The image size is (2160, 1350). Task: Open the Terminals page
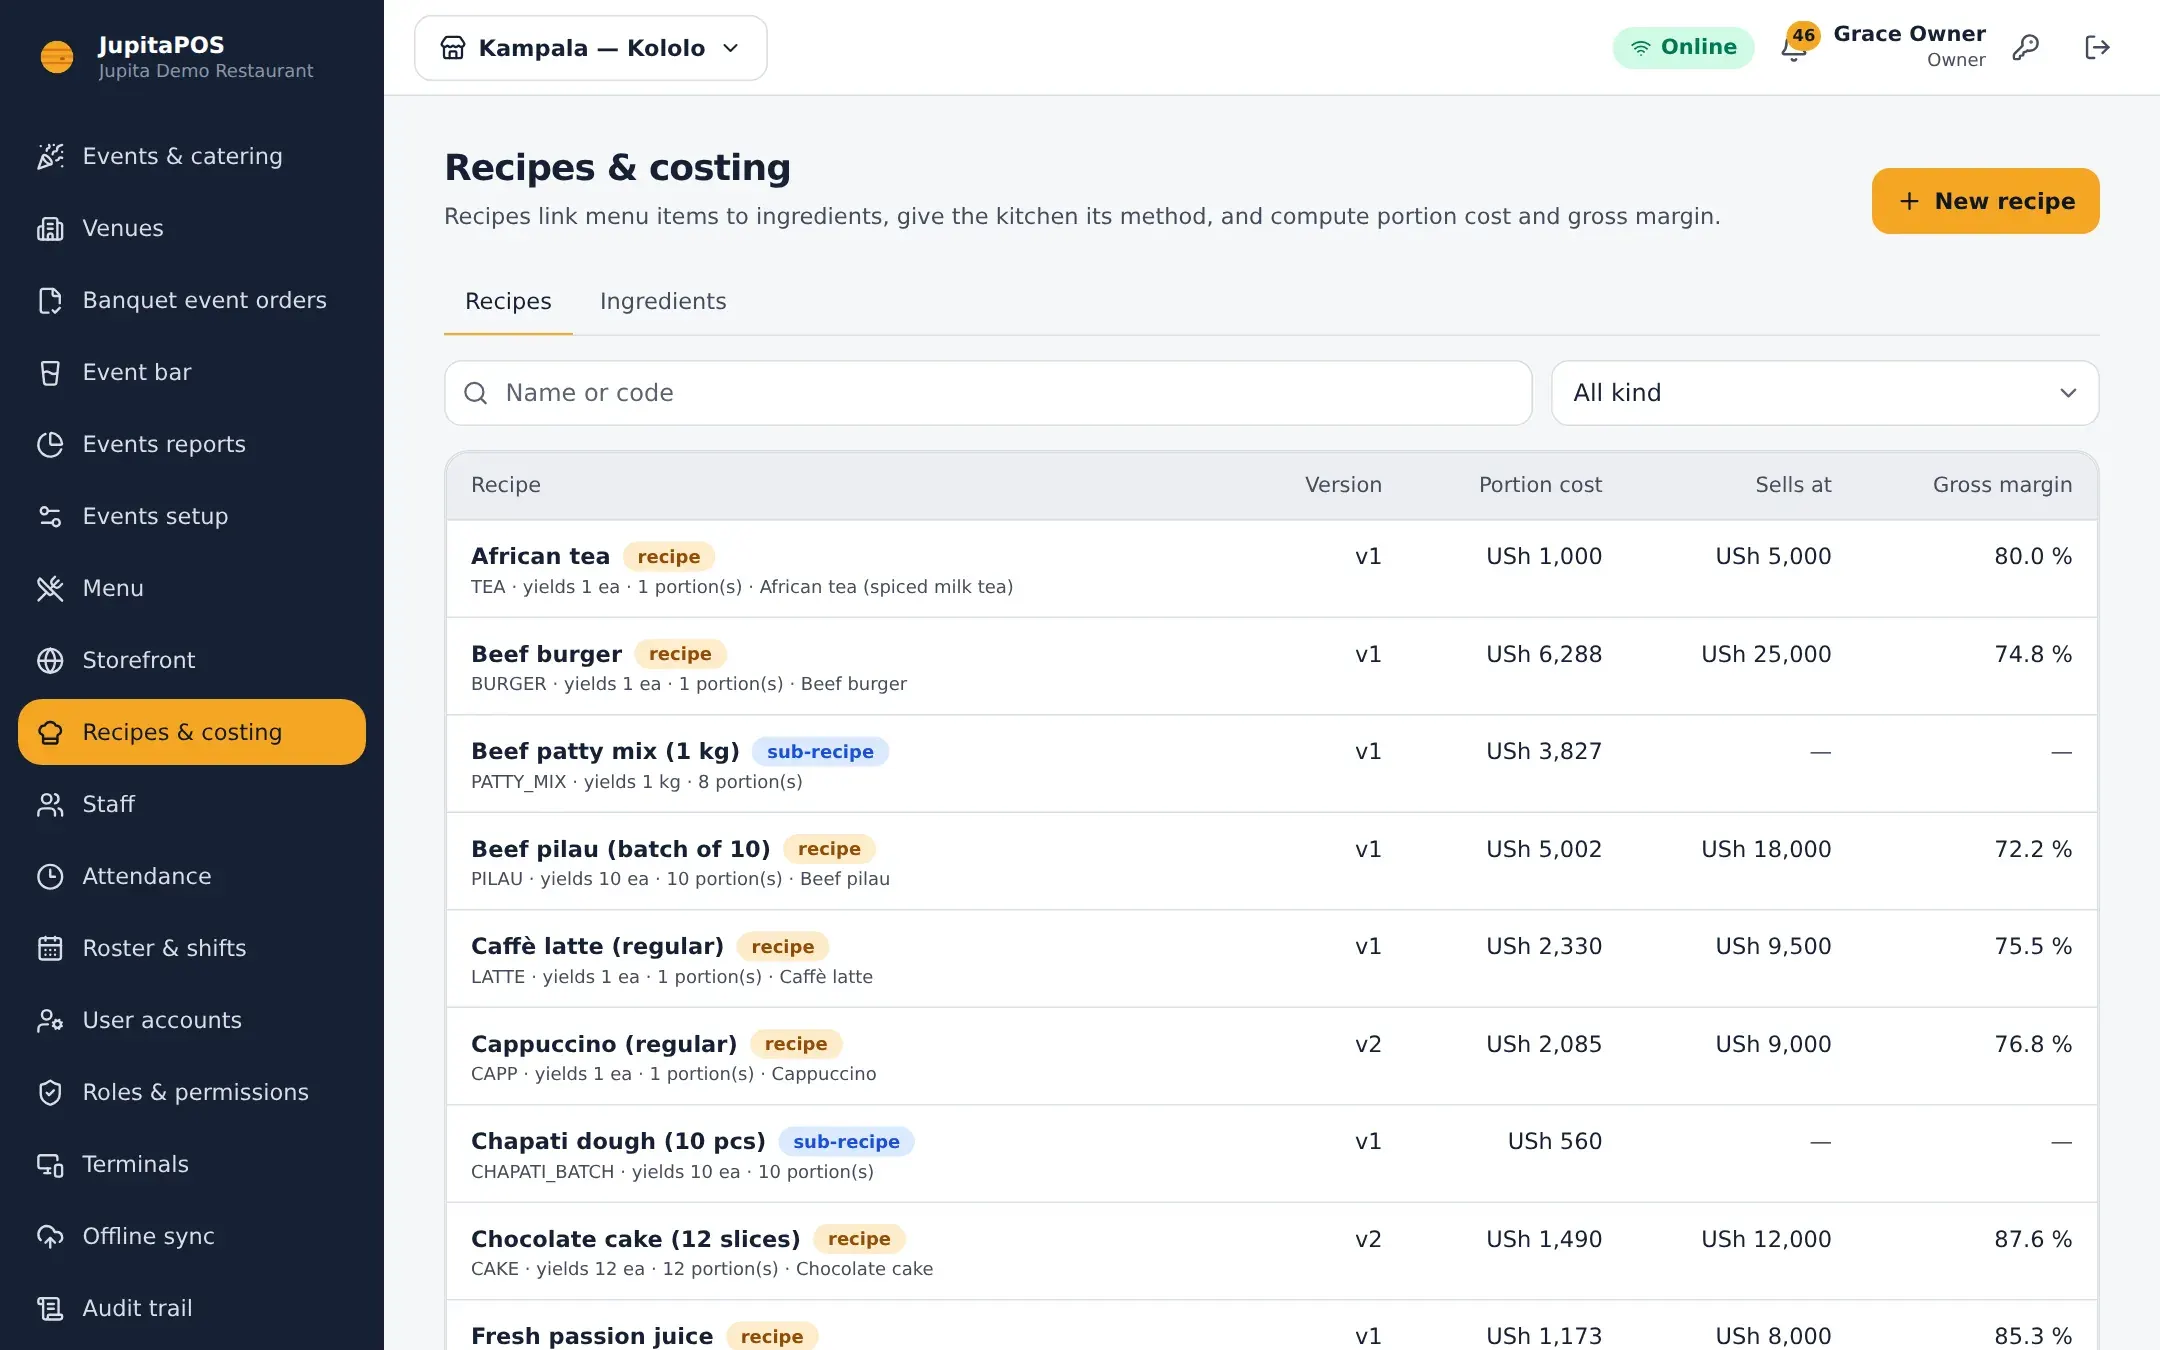pyautogui.click(x=192, y=1164)
